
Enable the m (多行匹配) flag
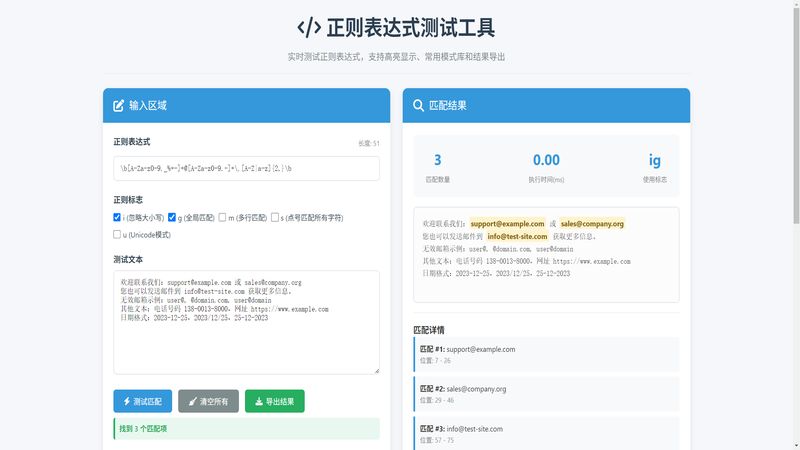(224, 217)
